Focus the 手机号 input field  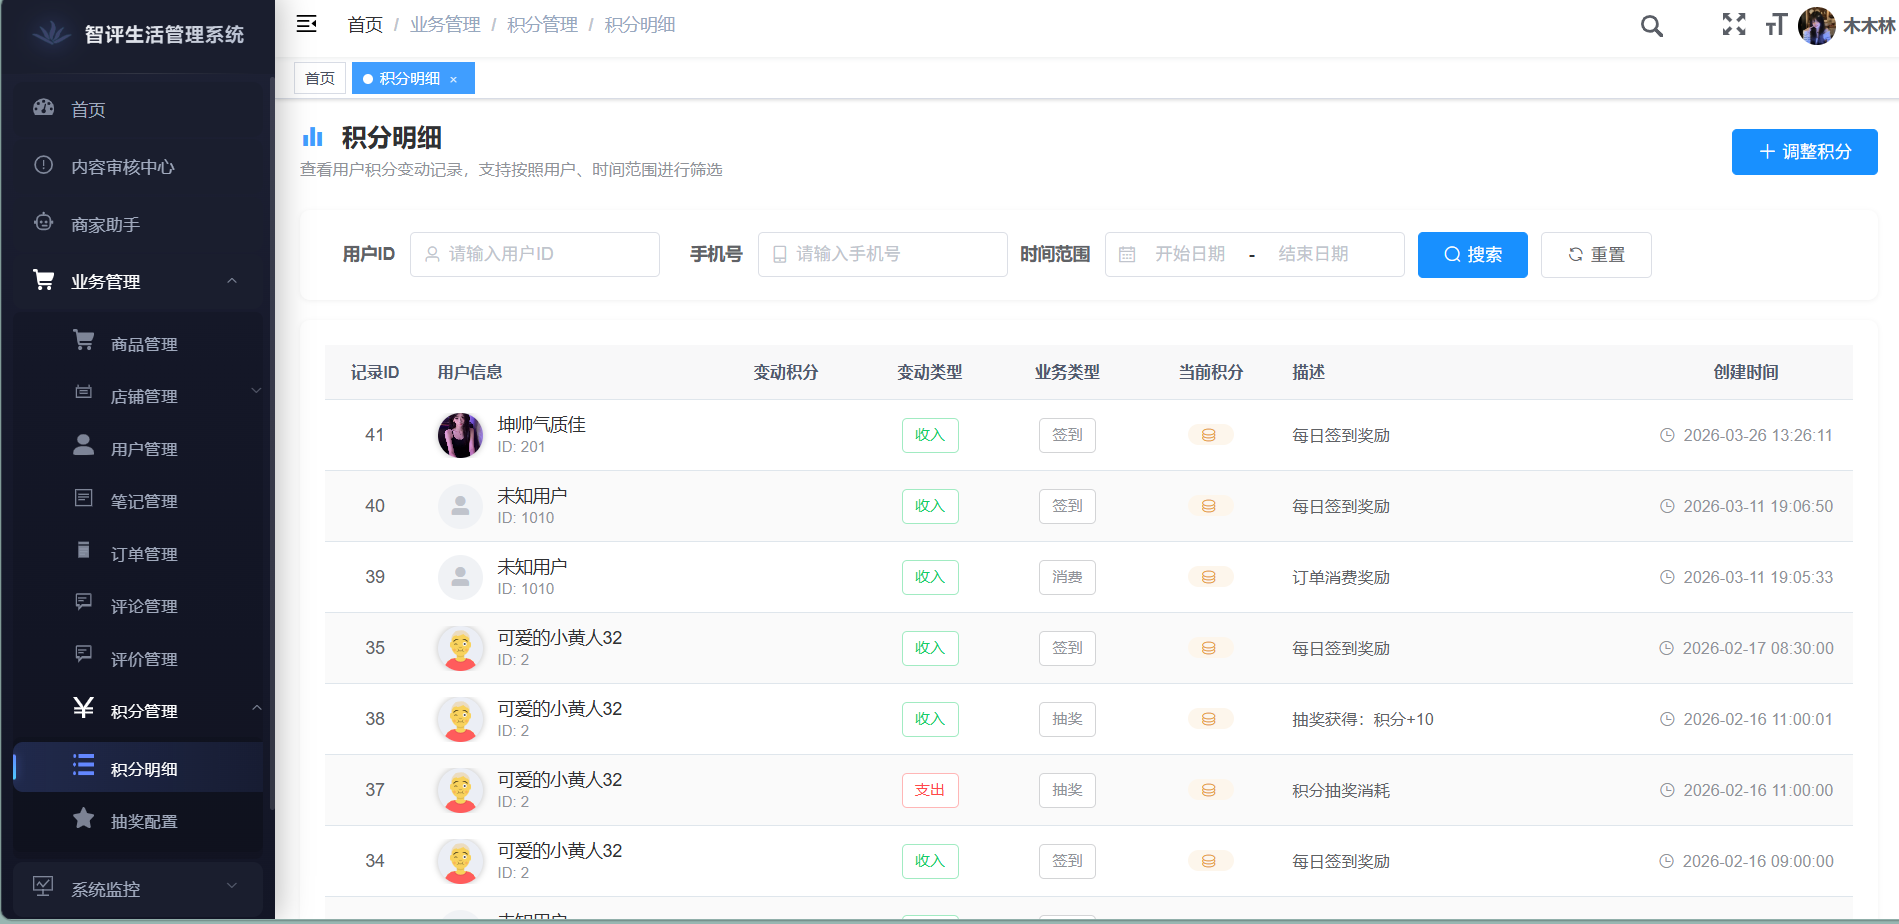[x=882, y=254]
